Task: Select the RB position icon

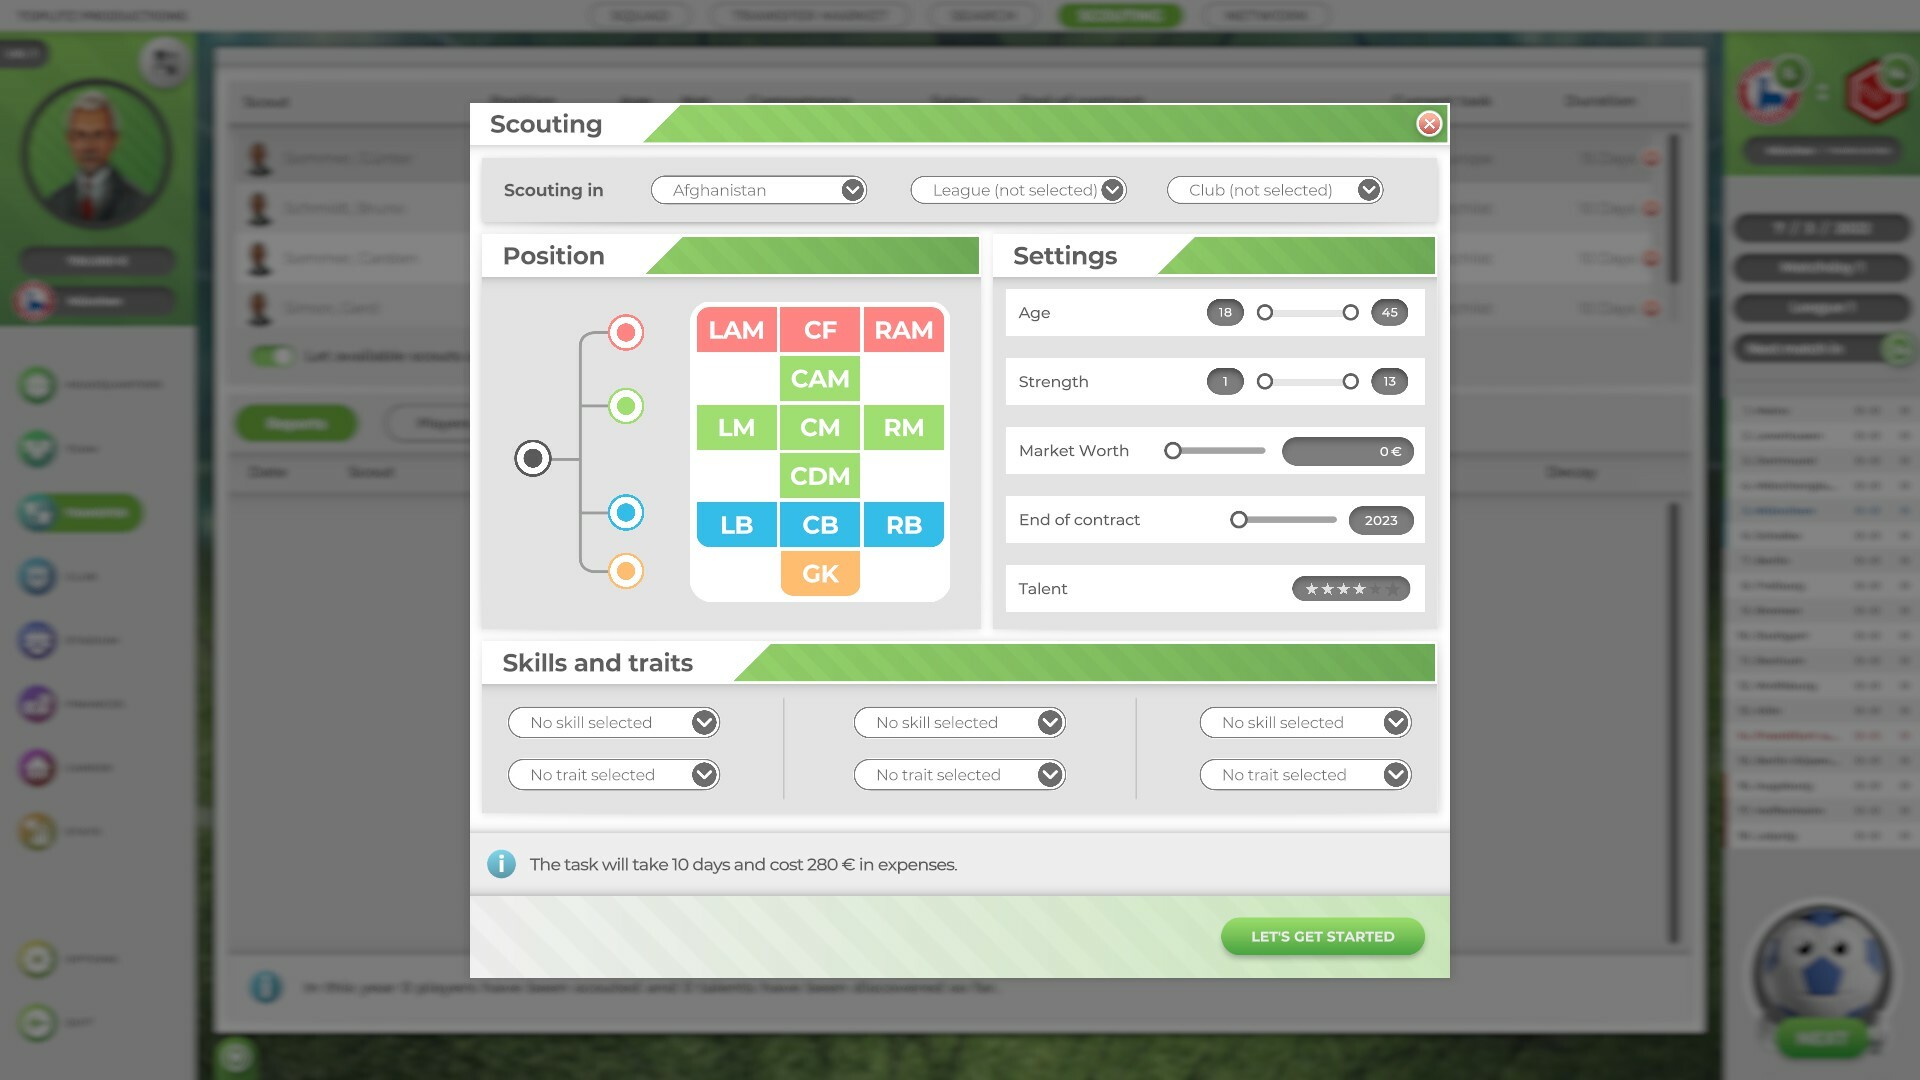Action: point(902,524)
